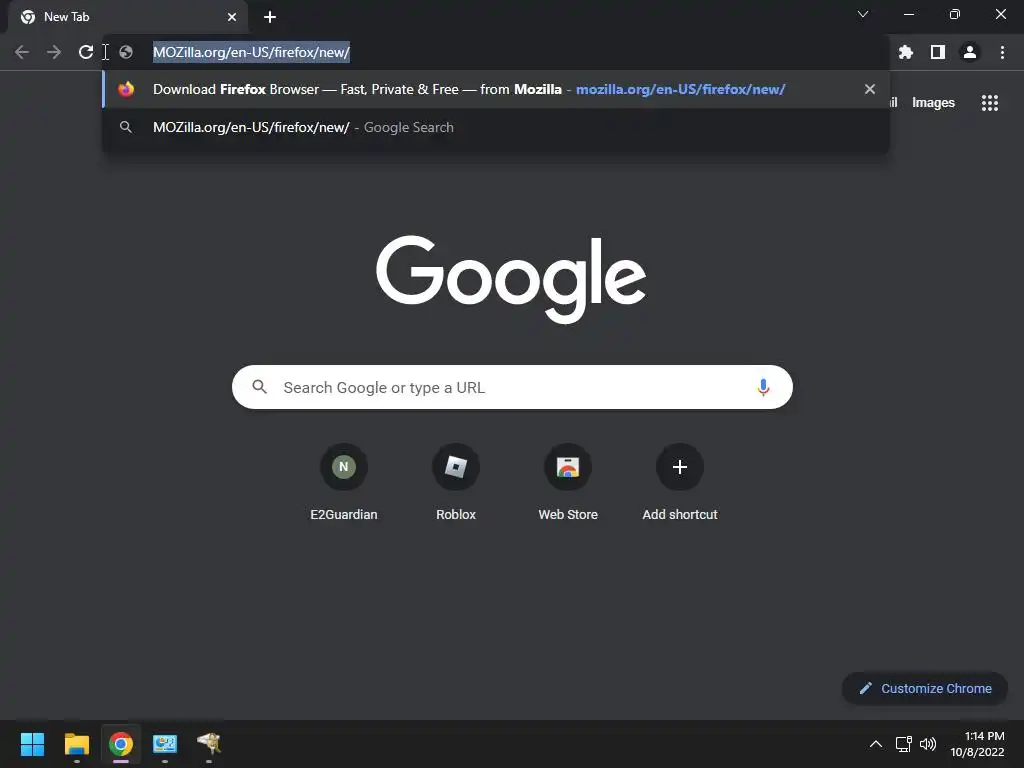Image resolution: width=1024 pixels, height=768 pixels.
Task: Click the Web Store label text
Action: (568, 515)
